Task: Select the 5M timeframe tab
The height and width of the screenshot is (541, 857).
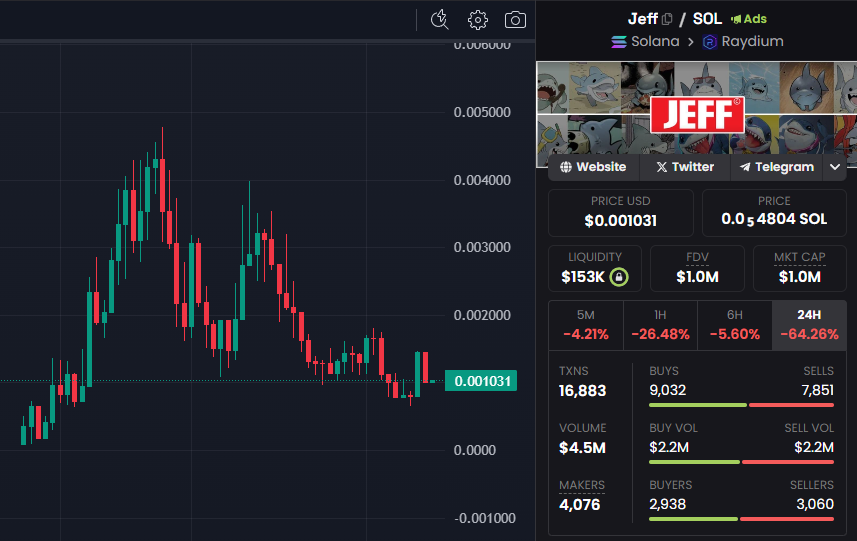Action: tap(585, 325)
